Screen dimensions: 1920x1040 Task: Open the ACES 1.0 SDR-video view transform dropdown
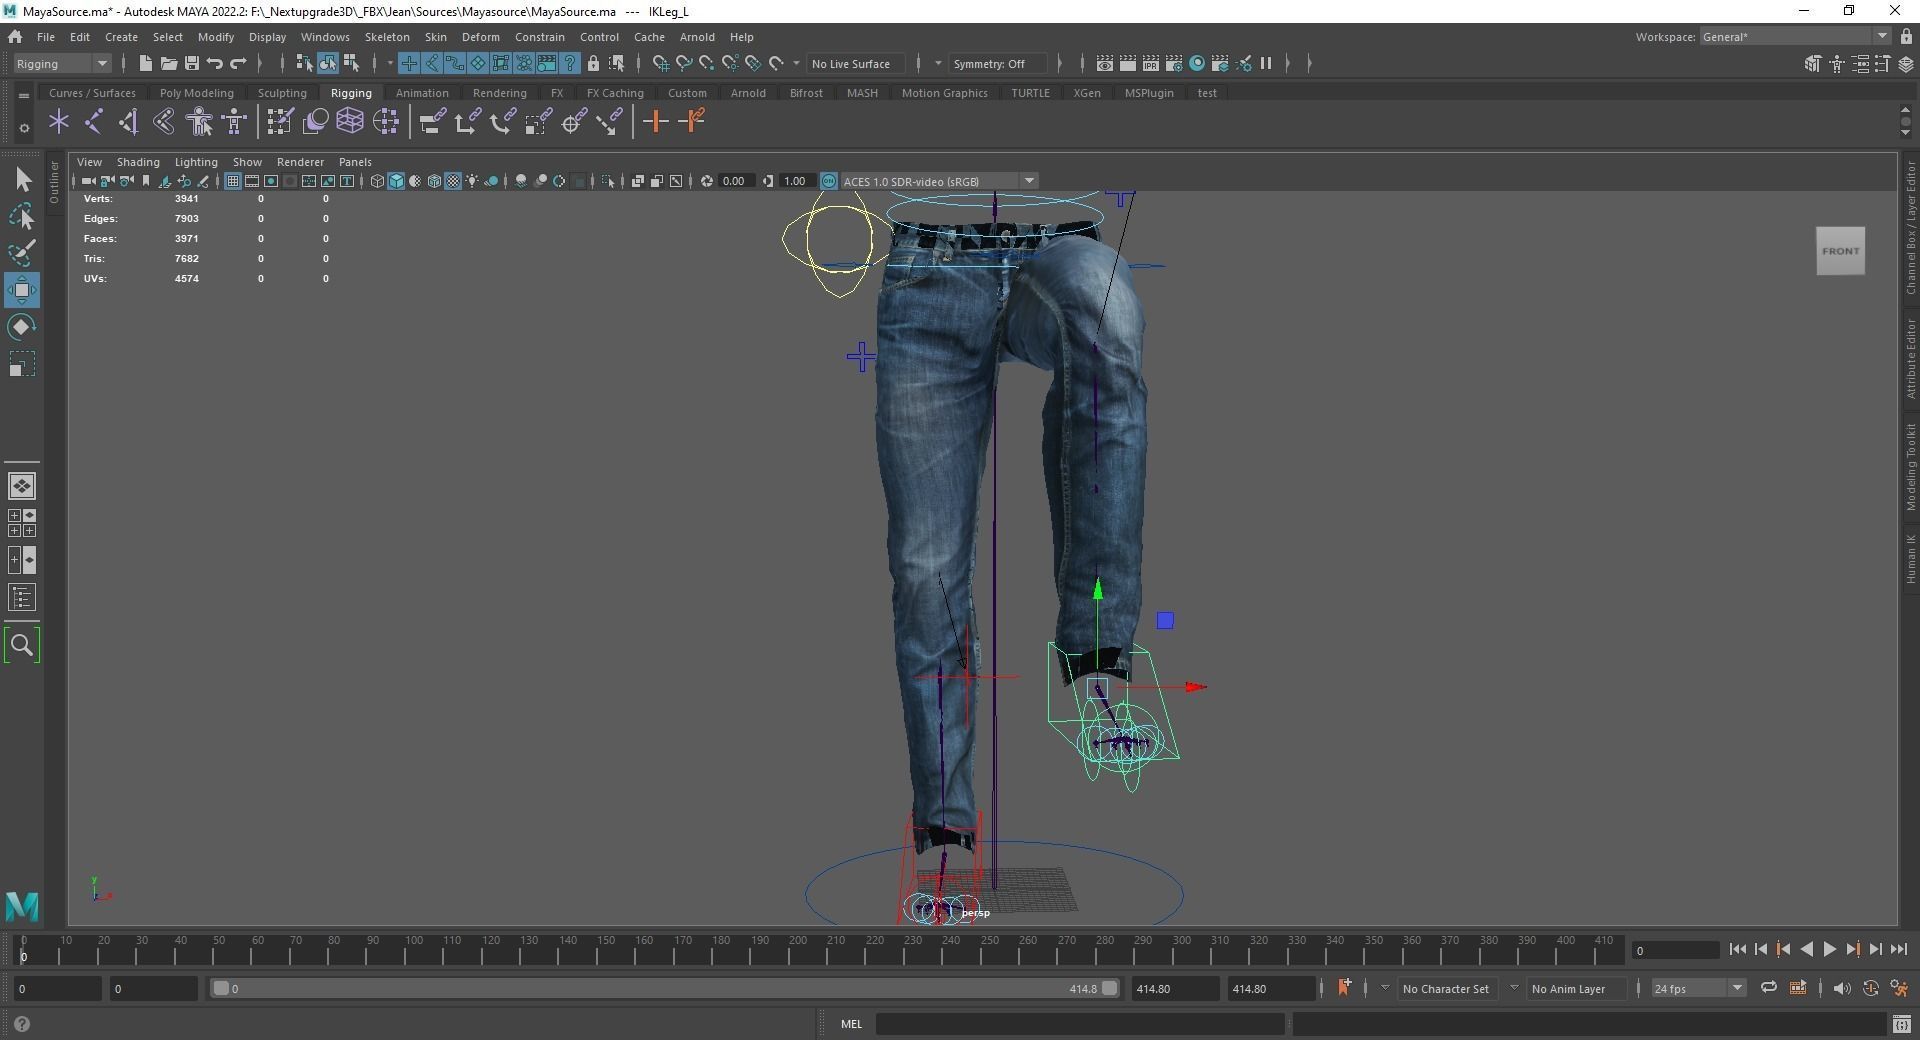pos(939,181)
